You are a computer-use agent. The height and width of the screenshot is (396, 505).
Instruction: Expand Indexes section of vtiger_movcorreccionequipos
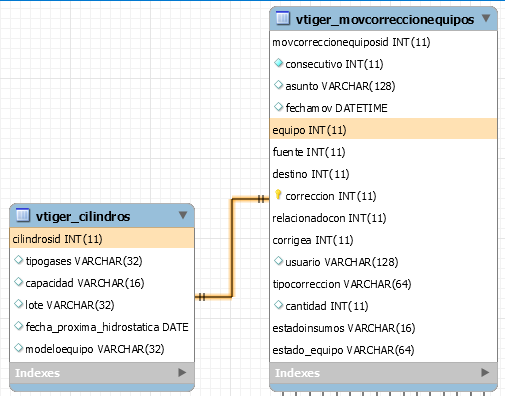(x=485, y=372)
